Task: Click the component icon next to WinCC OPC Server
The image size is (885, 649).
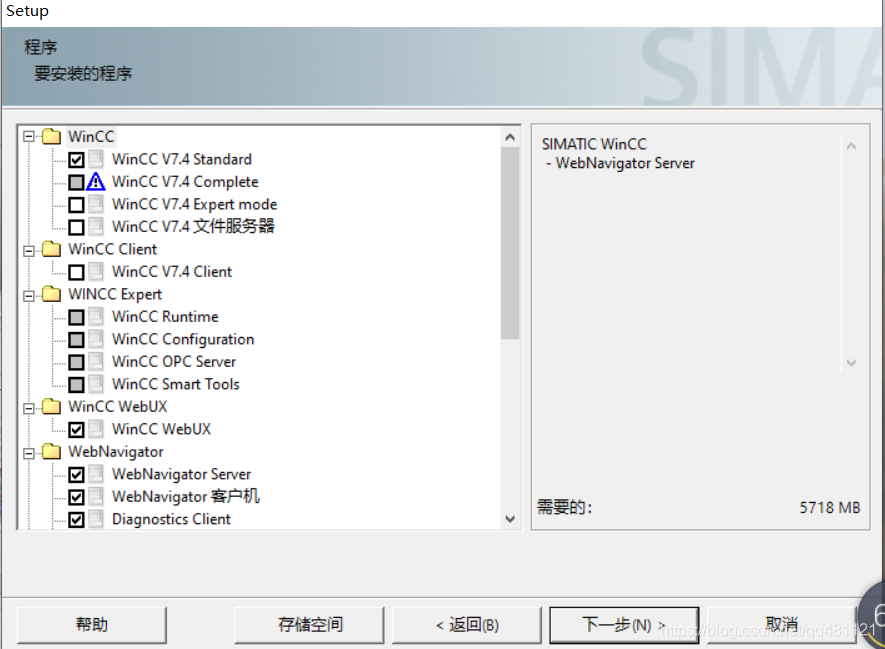Action: (95, 361)
